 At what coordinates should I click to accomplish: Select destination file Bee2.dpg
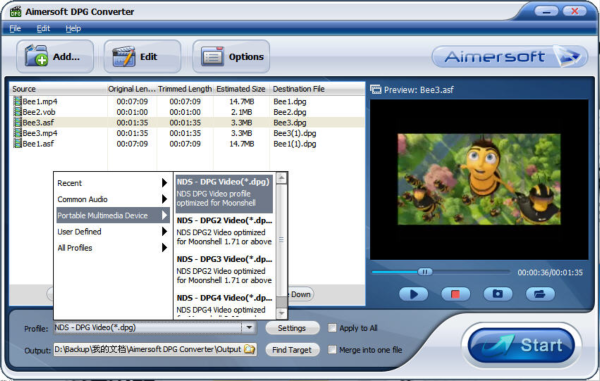[290, 112]
